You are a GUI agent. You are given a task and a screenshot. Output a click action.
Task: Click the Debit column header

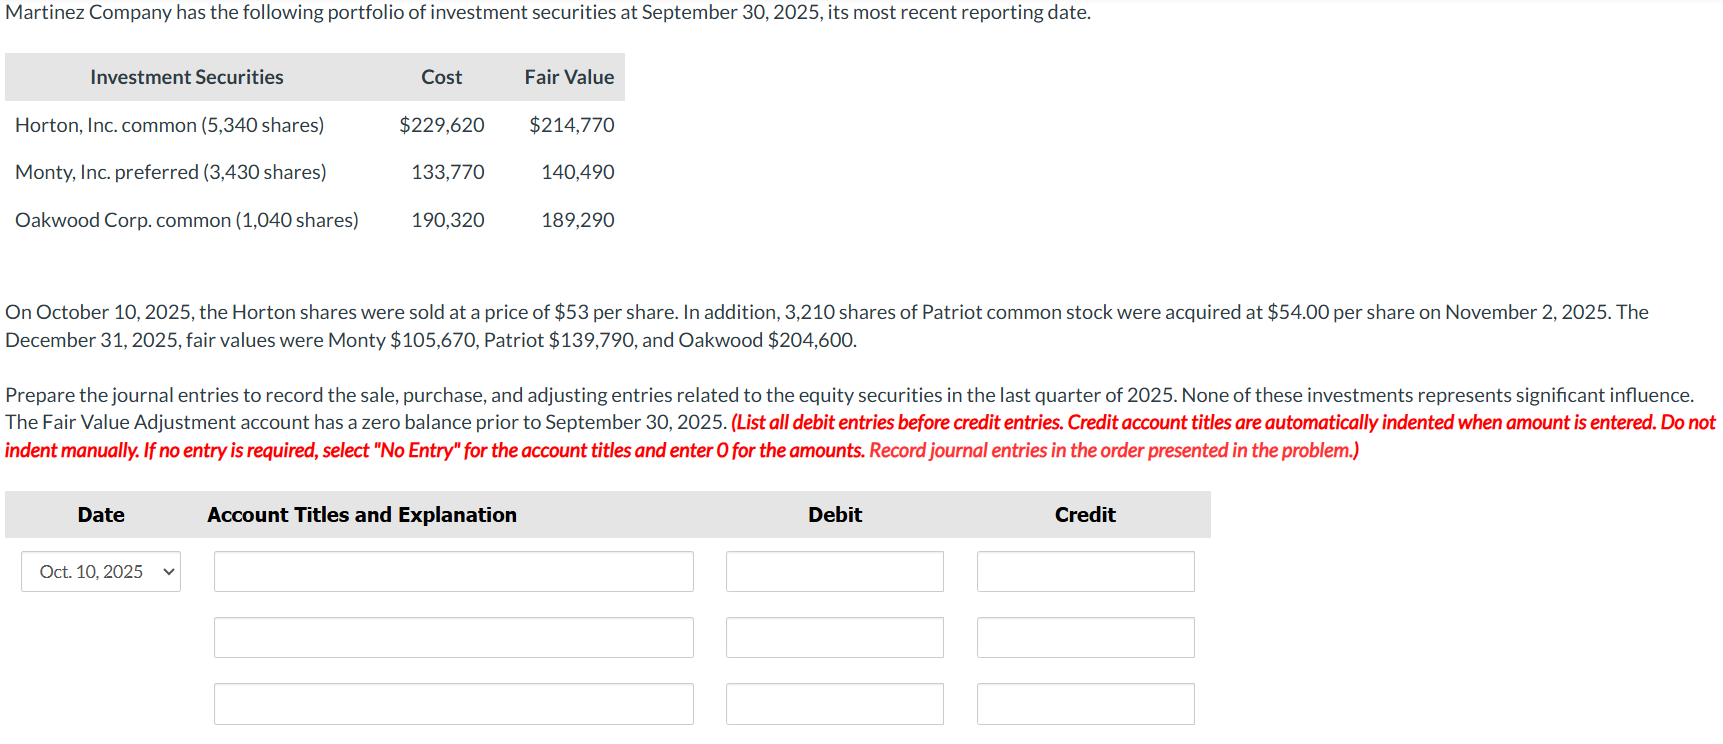(x=835, y=514)
